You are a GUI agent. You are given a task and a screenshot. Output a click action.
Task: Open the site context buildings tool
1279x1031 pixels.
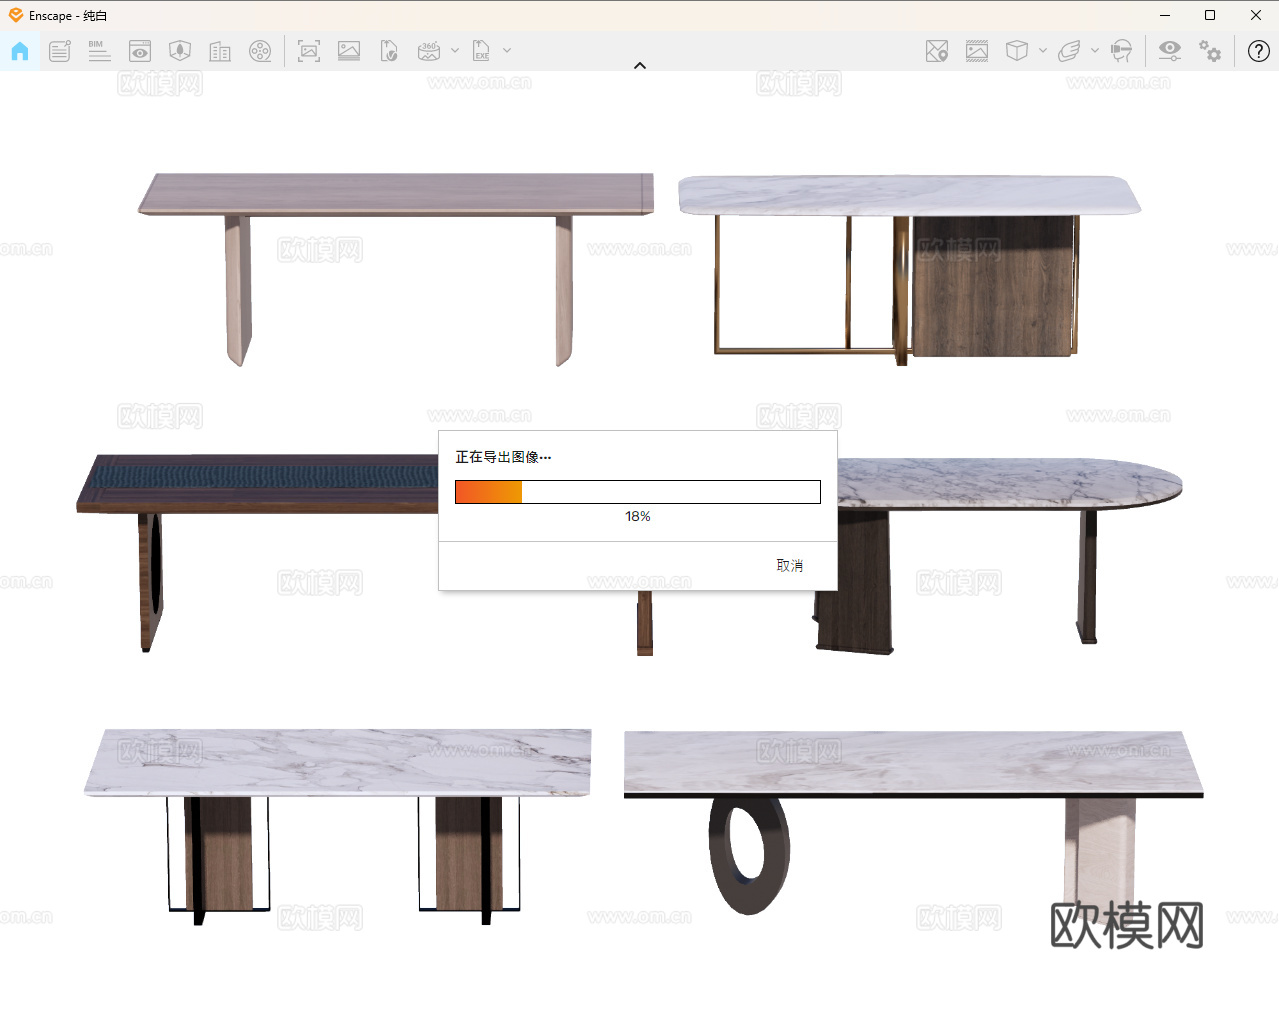pos(220,51)
